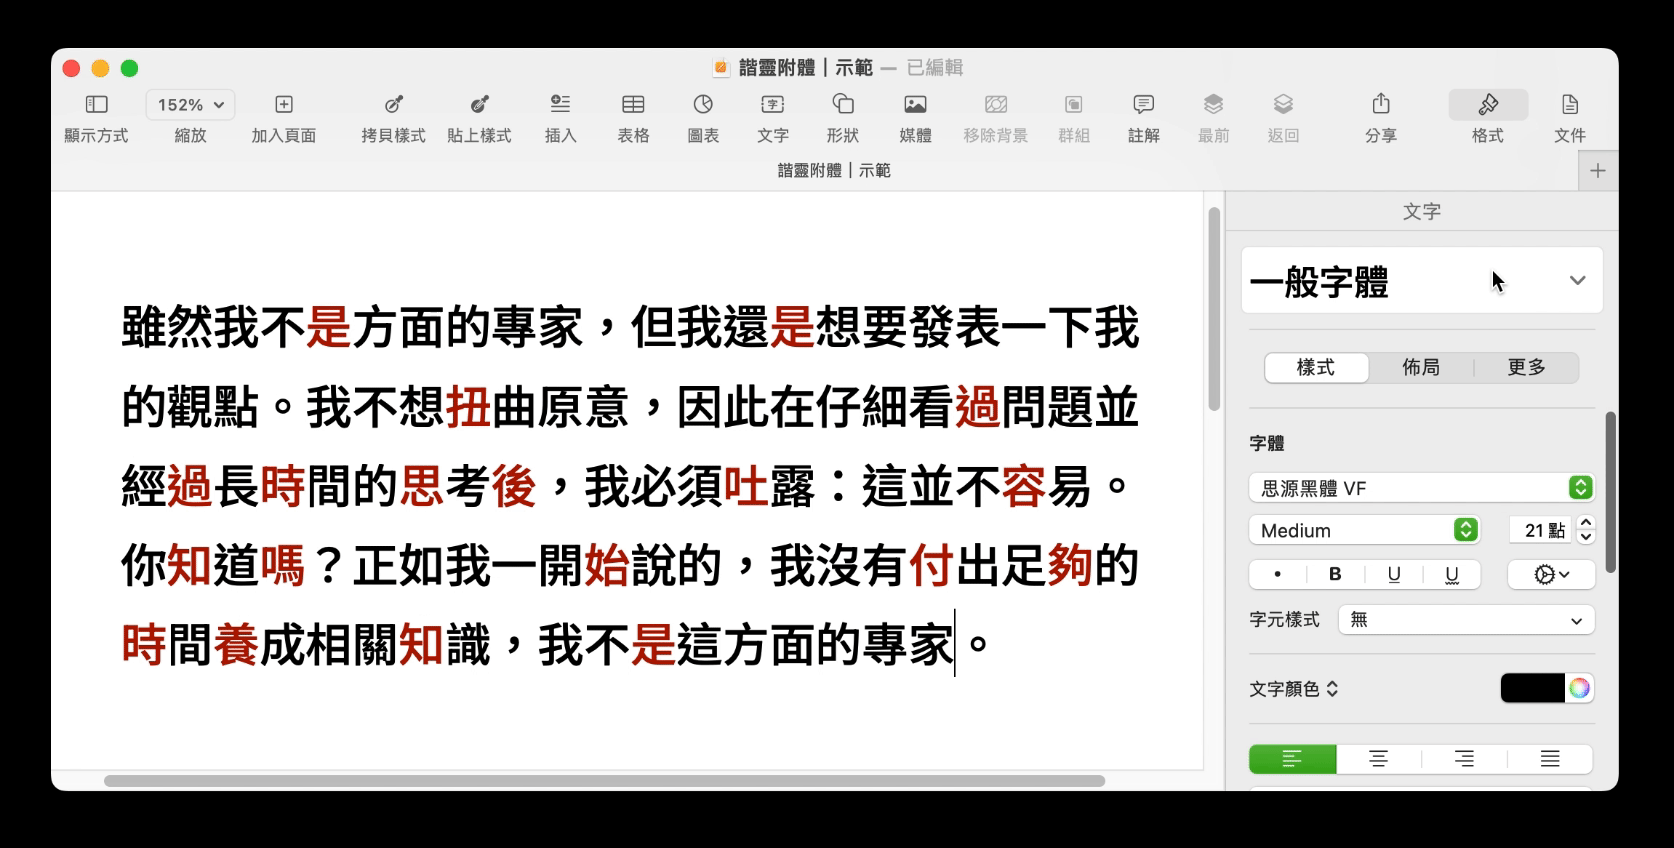Screen dimensions: 1674x848
Task: Click the horizontal document scrollbar
Action: [x=604, y=781]
